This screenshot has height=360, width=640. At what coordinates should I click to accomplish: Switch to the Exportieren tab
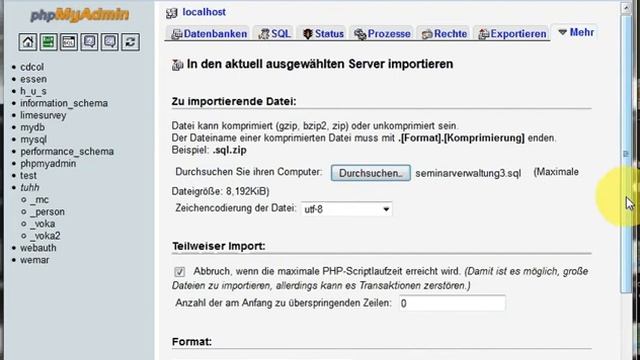[x=512, y=33]
